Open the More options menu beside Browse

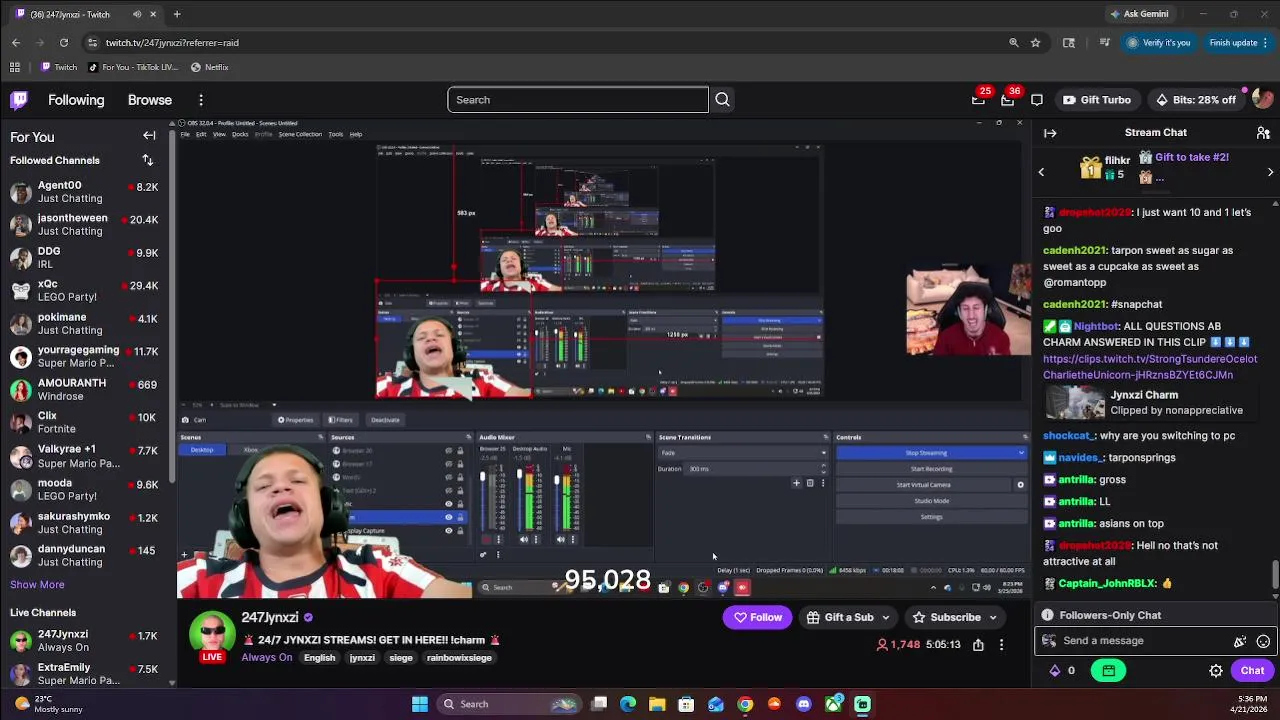click(x=201, y=100)
